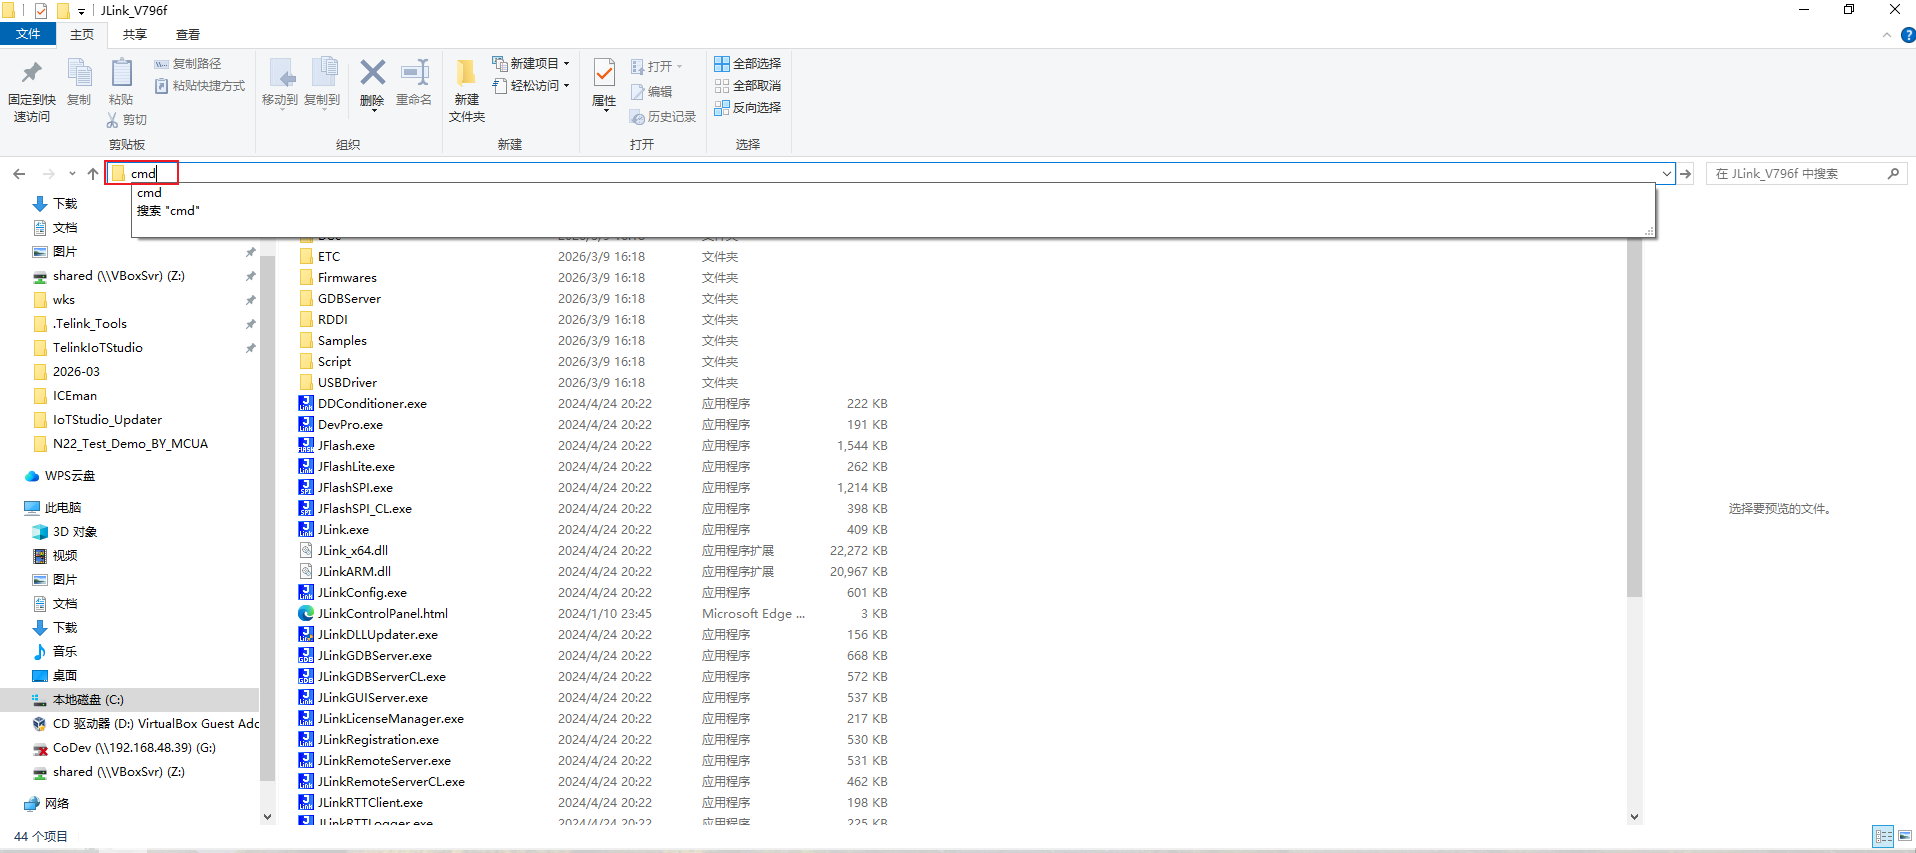Viewport: 1916px width, 853px height.
Task: Click Paste shortcut (粘贴快捷方式)
Action: click(200, 86)
